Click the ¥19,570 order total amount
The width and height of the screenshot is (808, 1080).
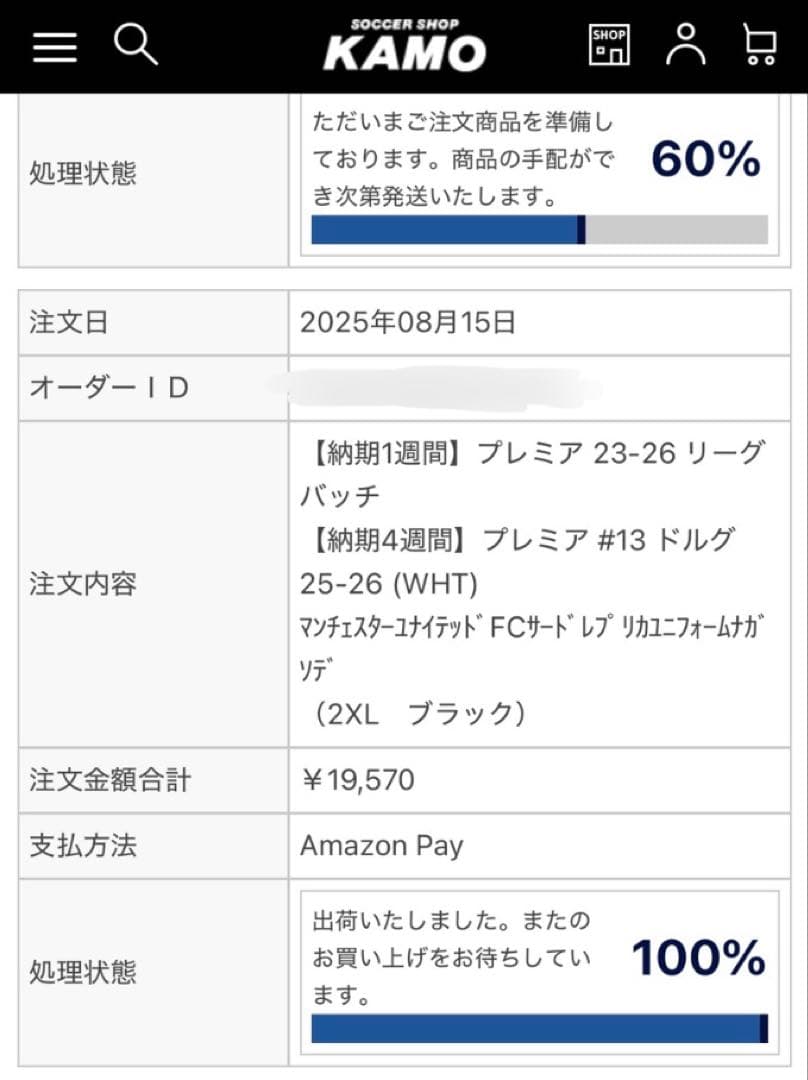[358, 780]
